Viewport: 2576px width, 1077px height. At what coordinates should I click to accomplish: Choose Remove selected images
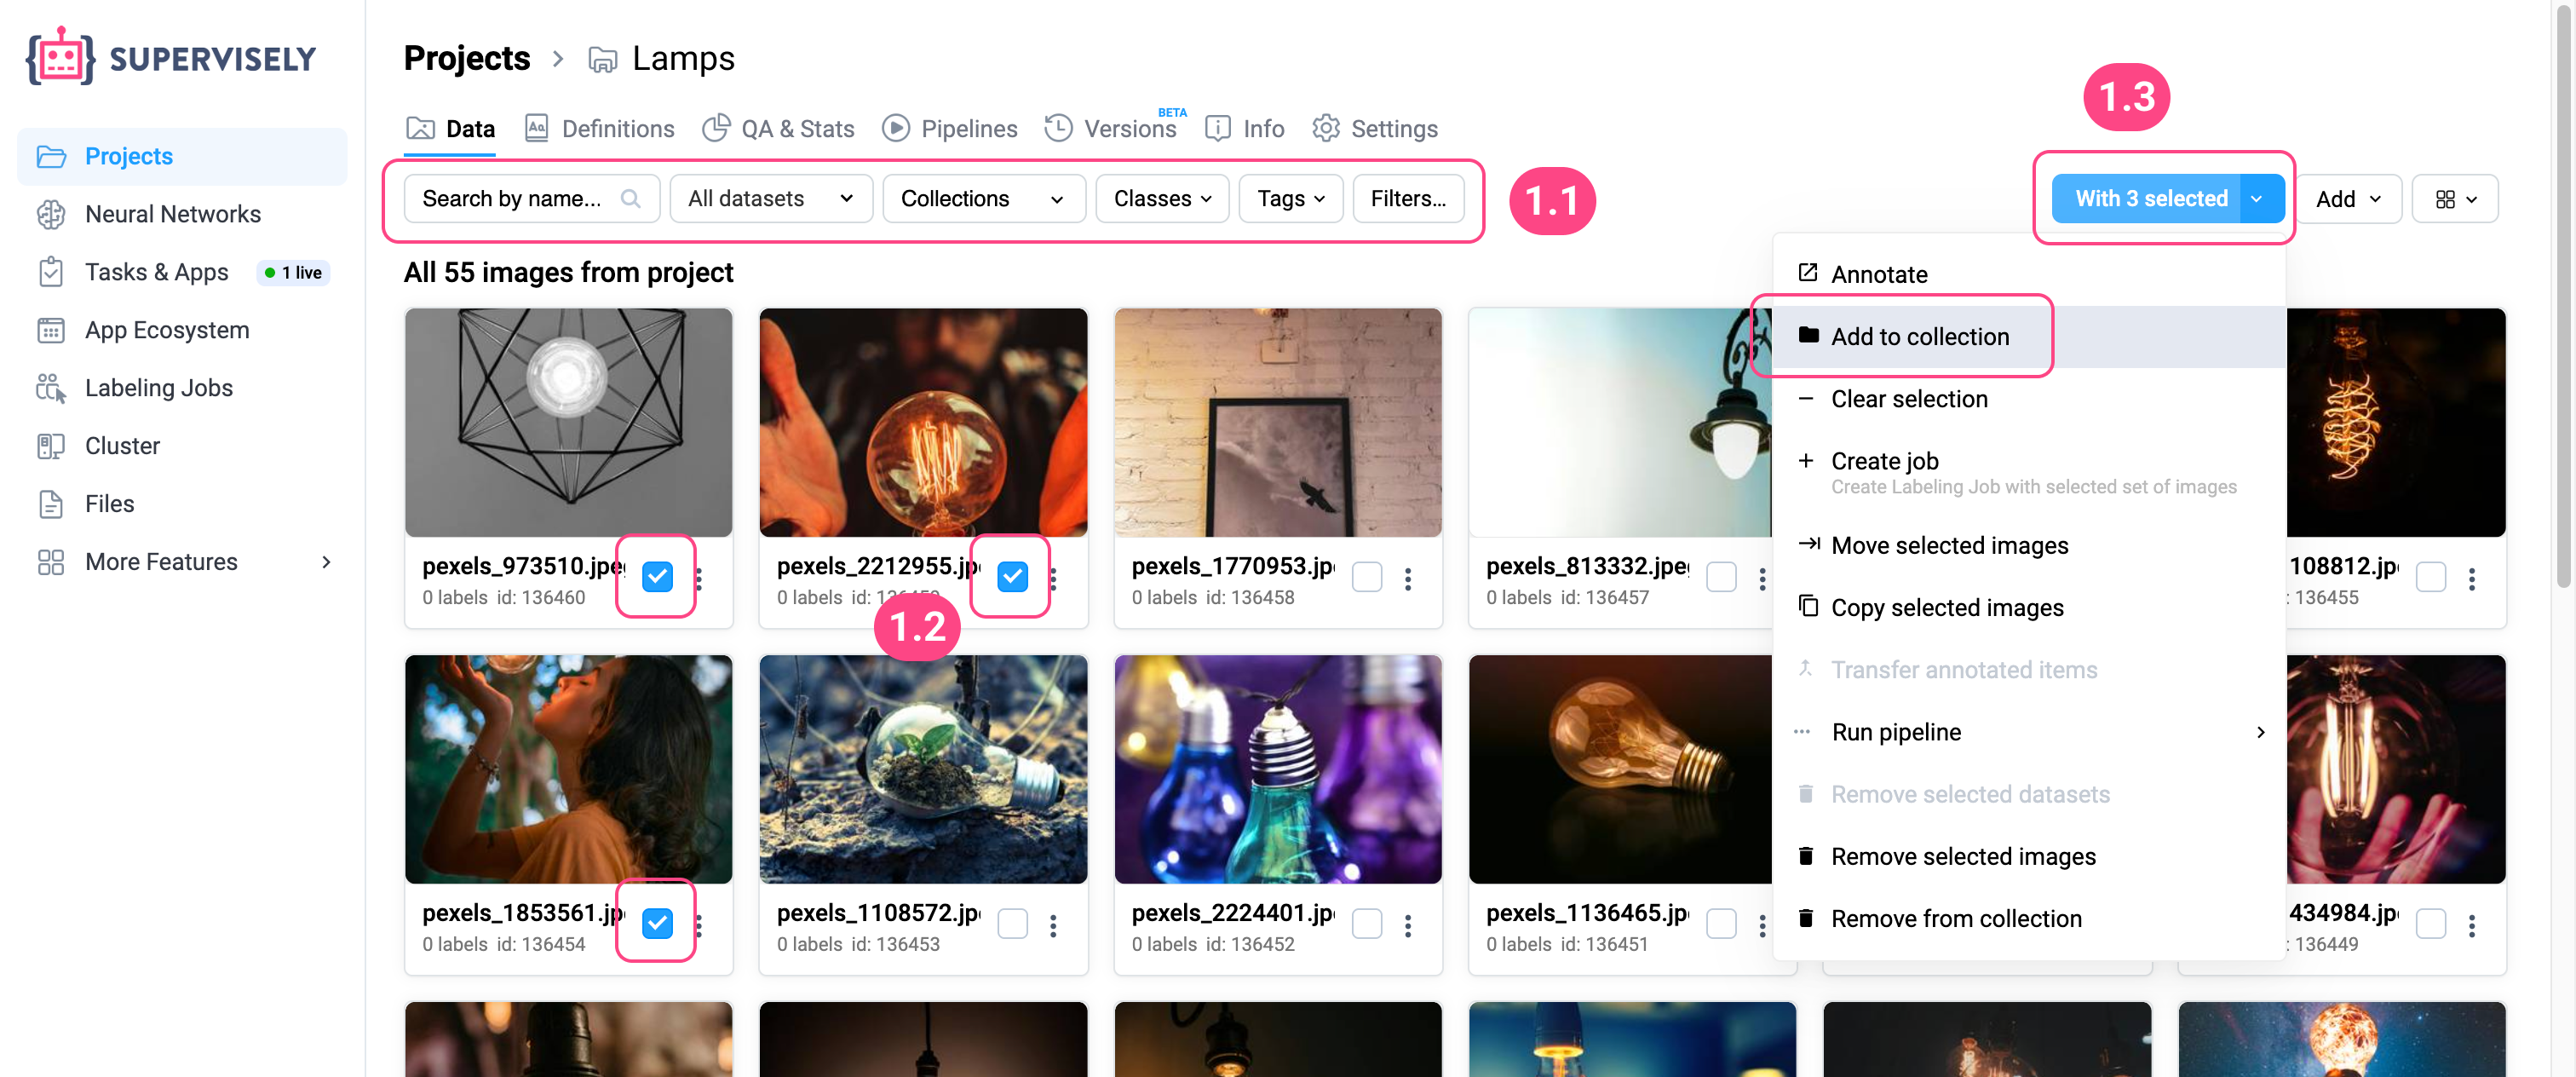point(2029,857)
